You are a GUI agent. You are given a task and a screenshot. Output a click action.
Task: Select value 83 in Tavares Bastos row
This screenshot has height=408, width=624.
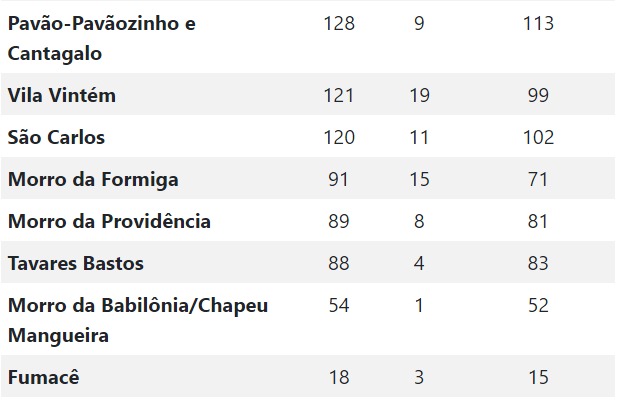click(538, 264)
